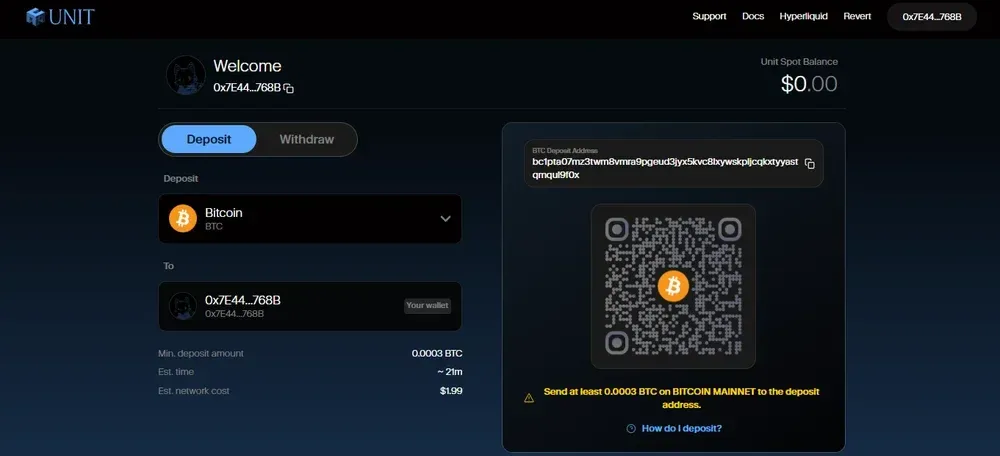Click the 'Your wallet' badge
This screenshot has height=456, width=1000.
click(x=427, y=305)
